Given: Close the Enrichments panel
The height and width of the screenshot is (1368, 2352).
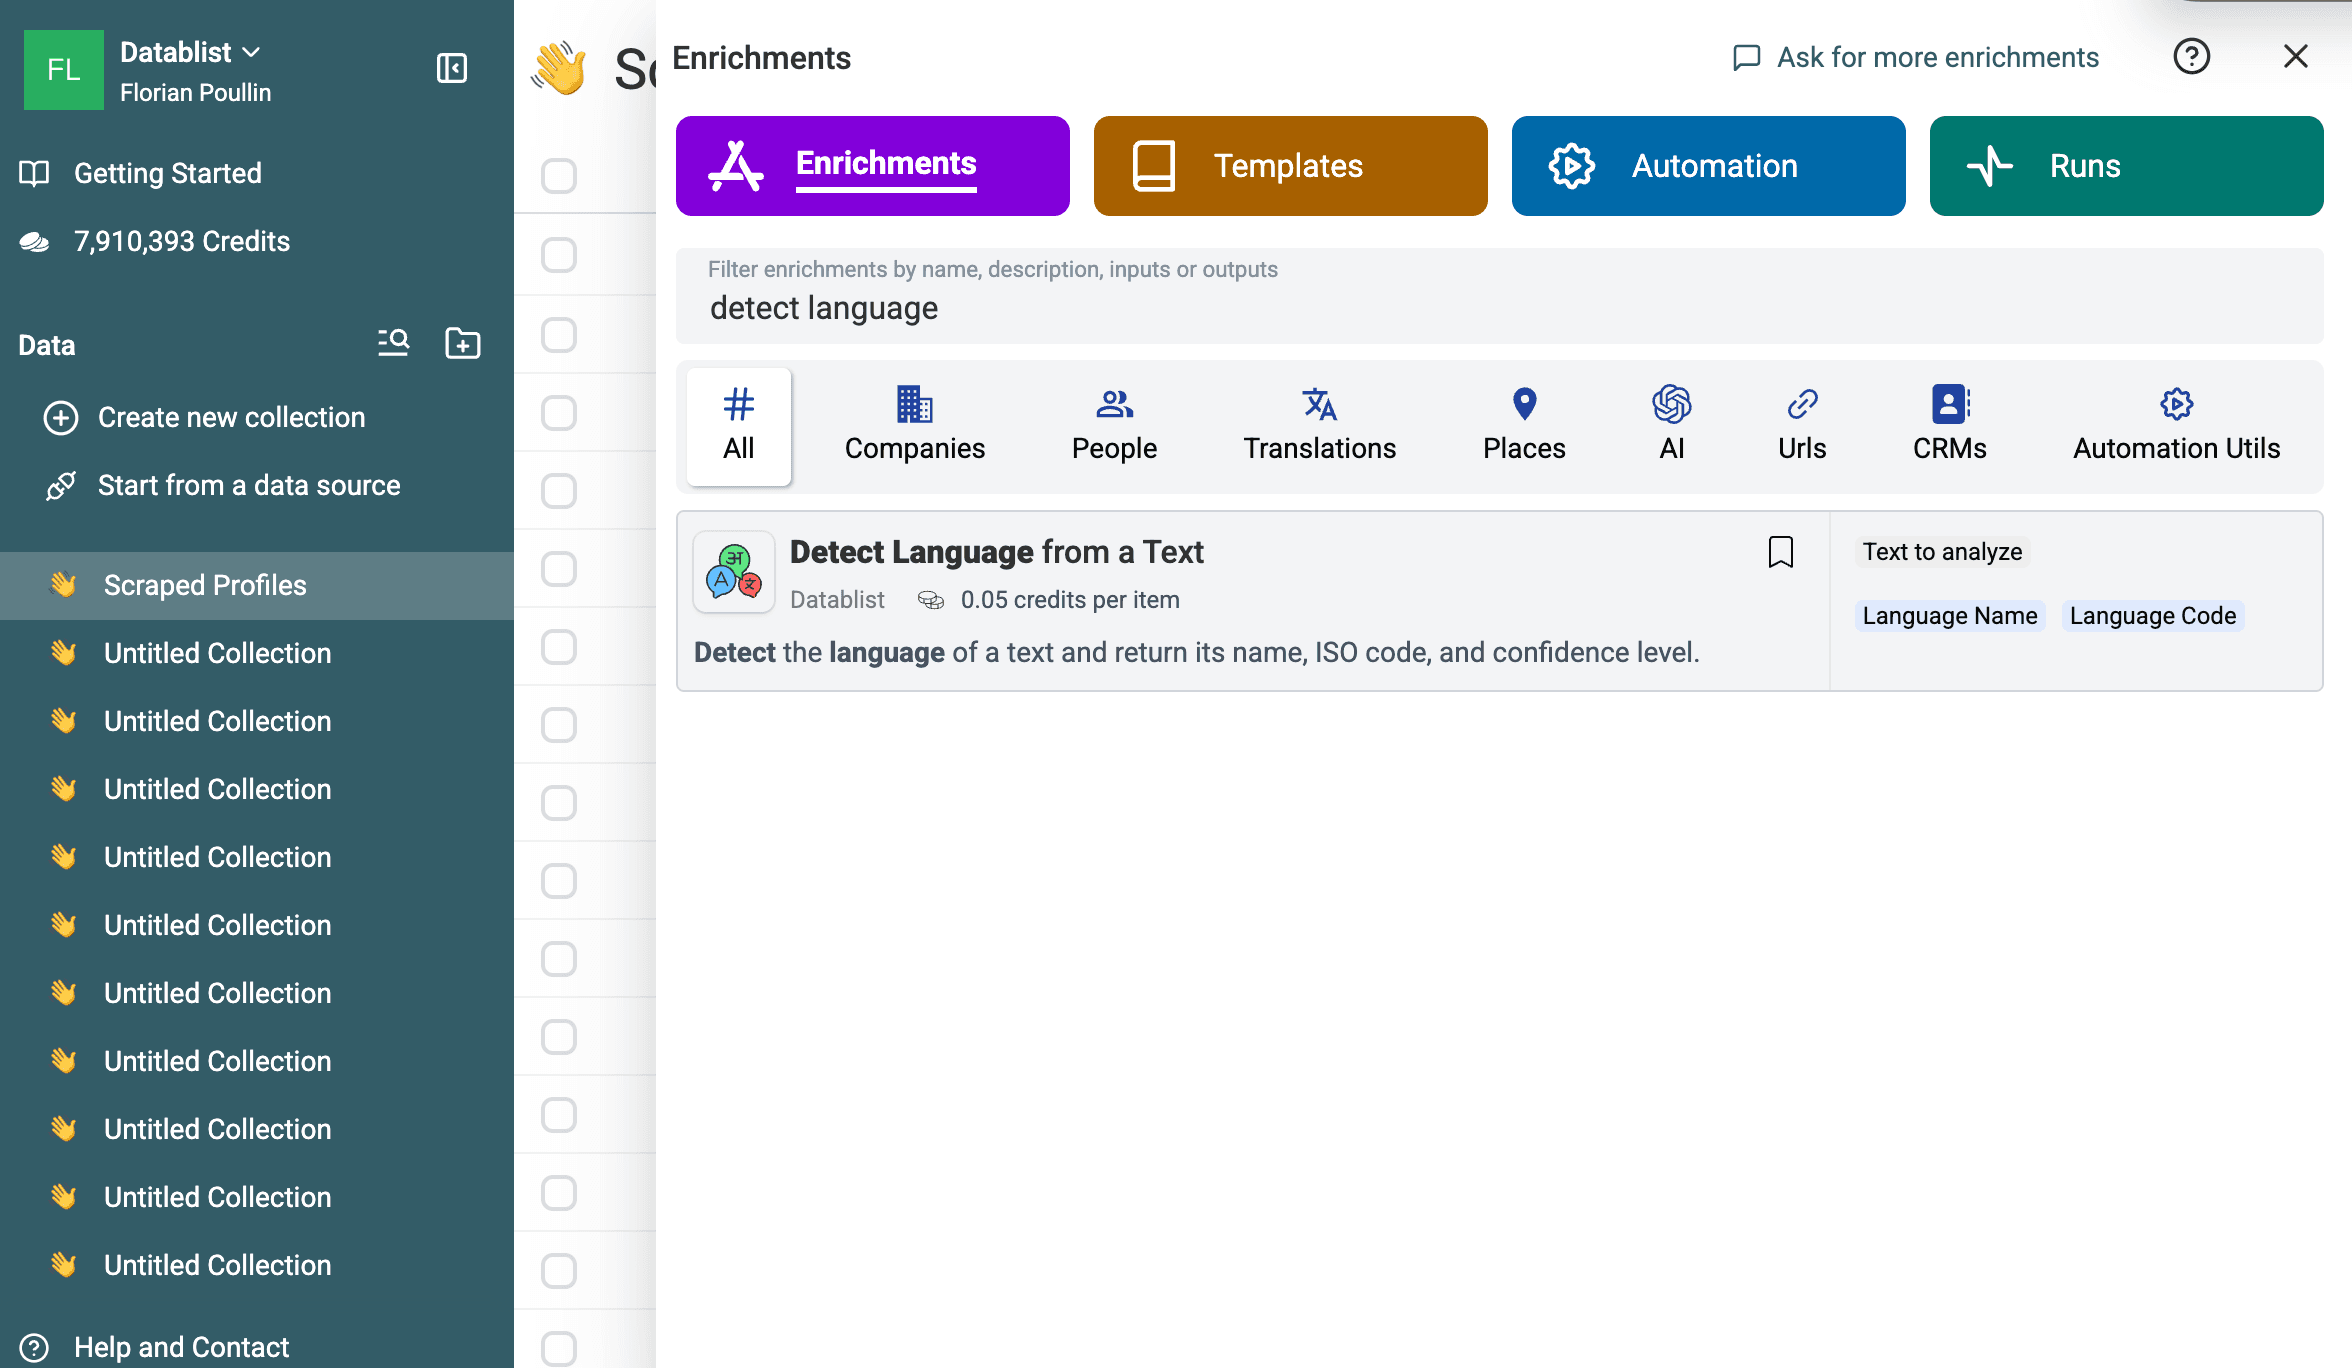Looking at the screenshot, I should [x=2296, y=56].
